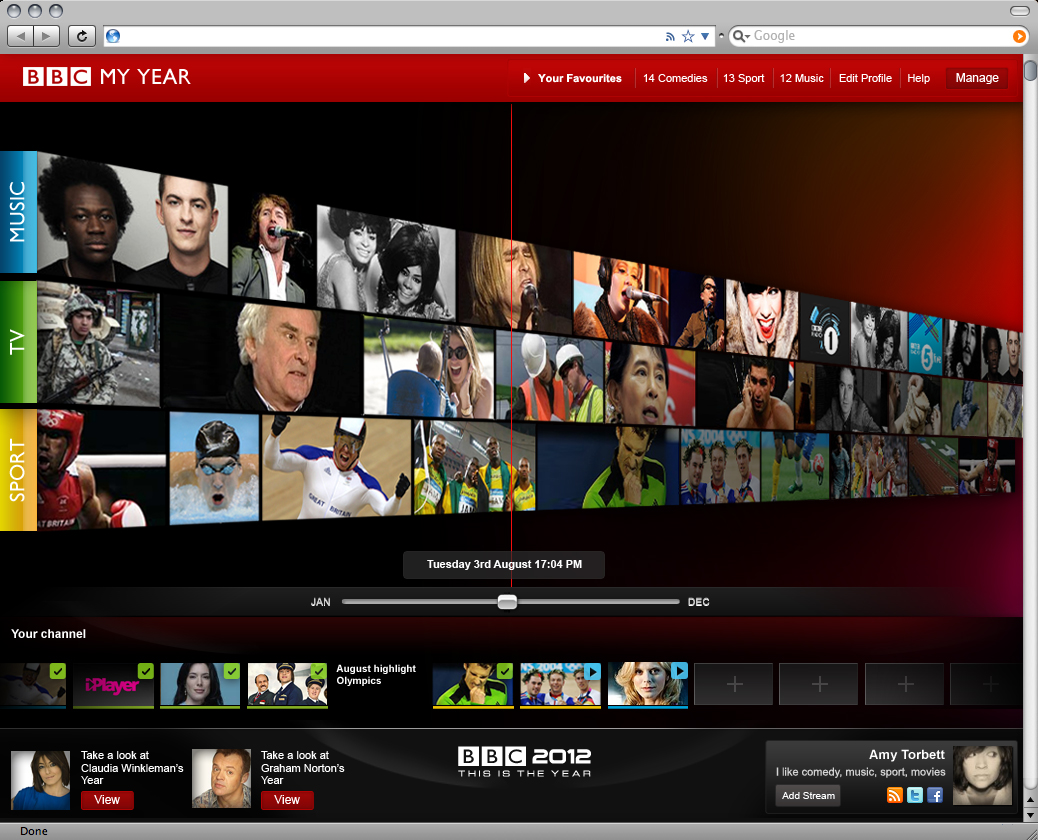Open the Jamaican relay team thumbnail
The height and width of the screenshot is (840, 1038).
pos(474,467)
